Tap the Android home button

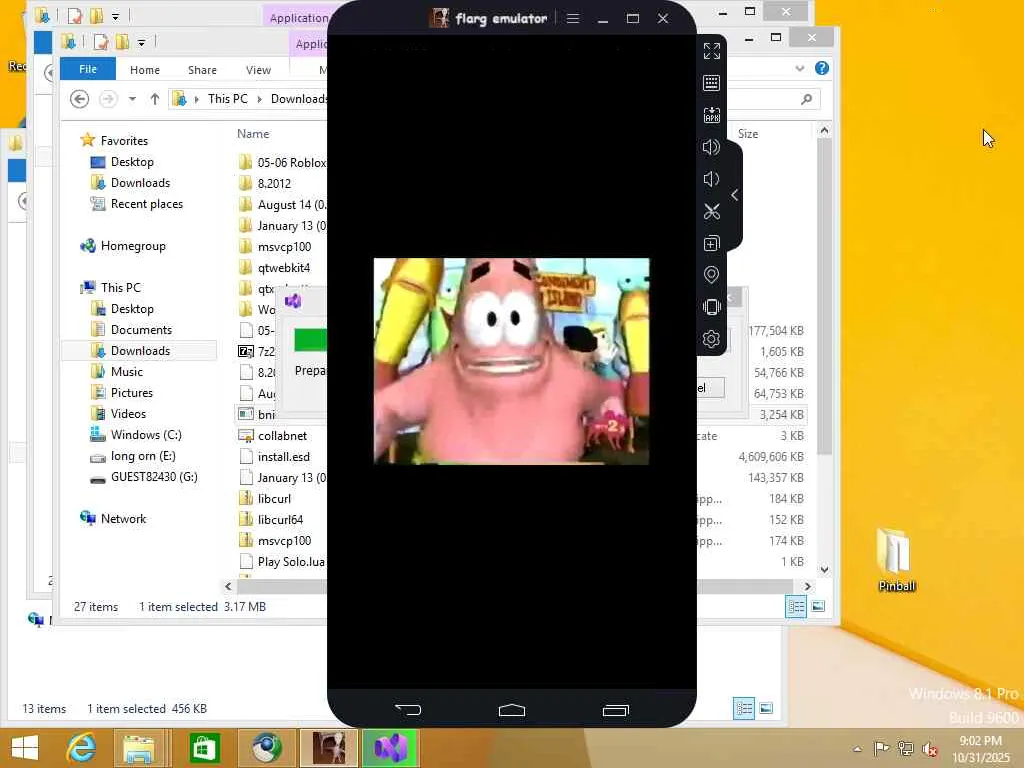511,710
